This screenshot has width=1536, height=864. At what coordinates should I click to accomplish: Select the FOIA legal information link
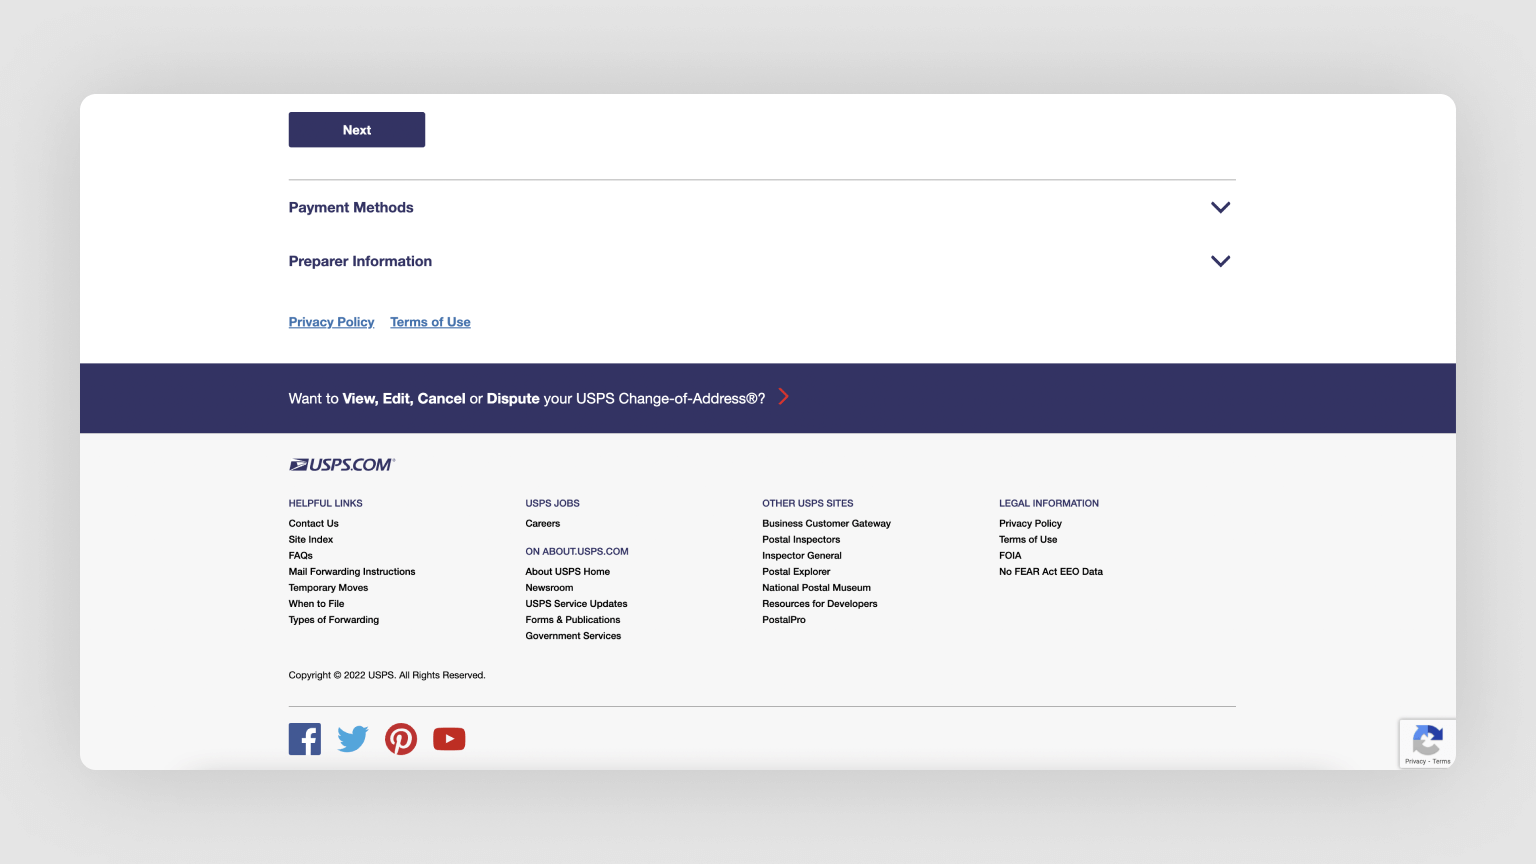1010,556
